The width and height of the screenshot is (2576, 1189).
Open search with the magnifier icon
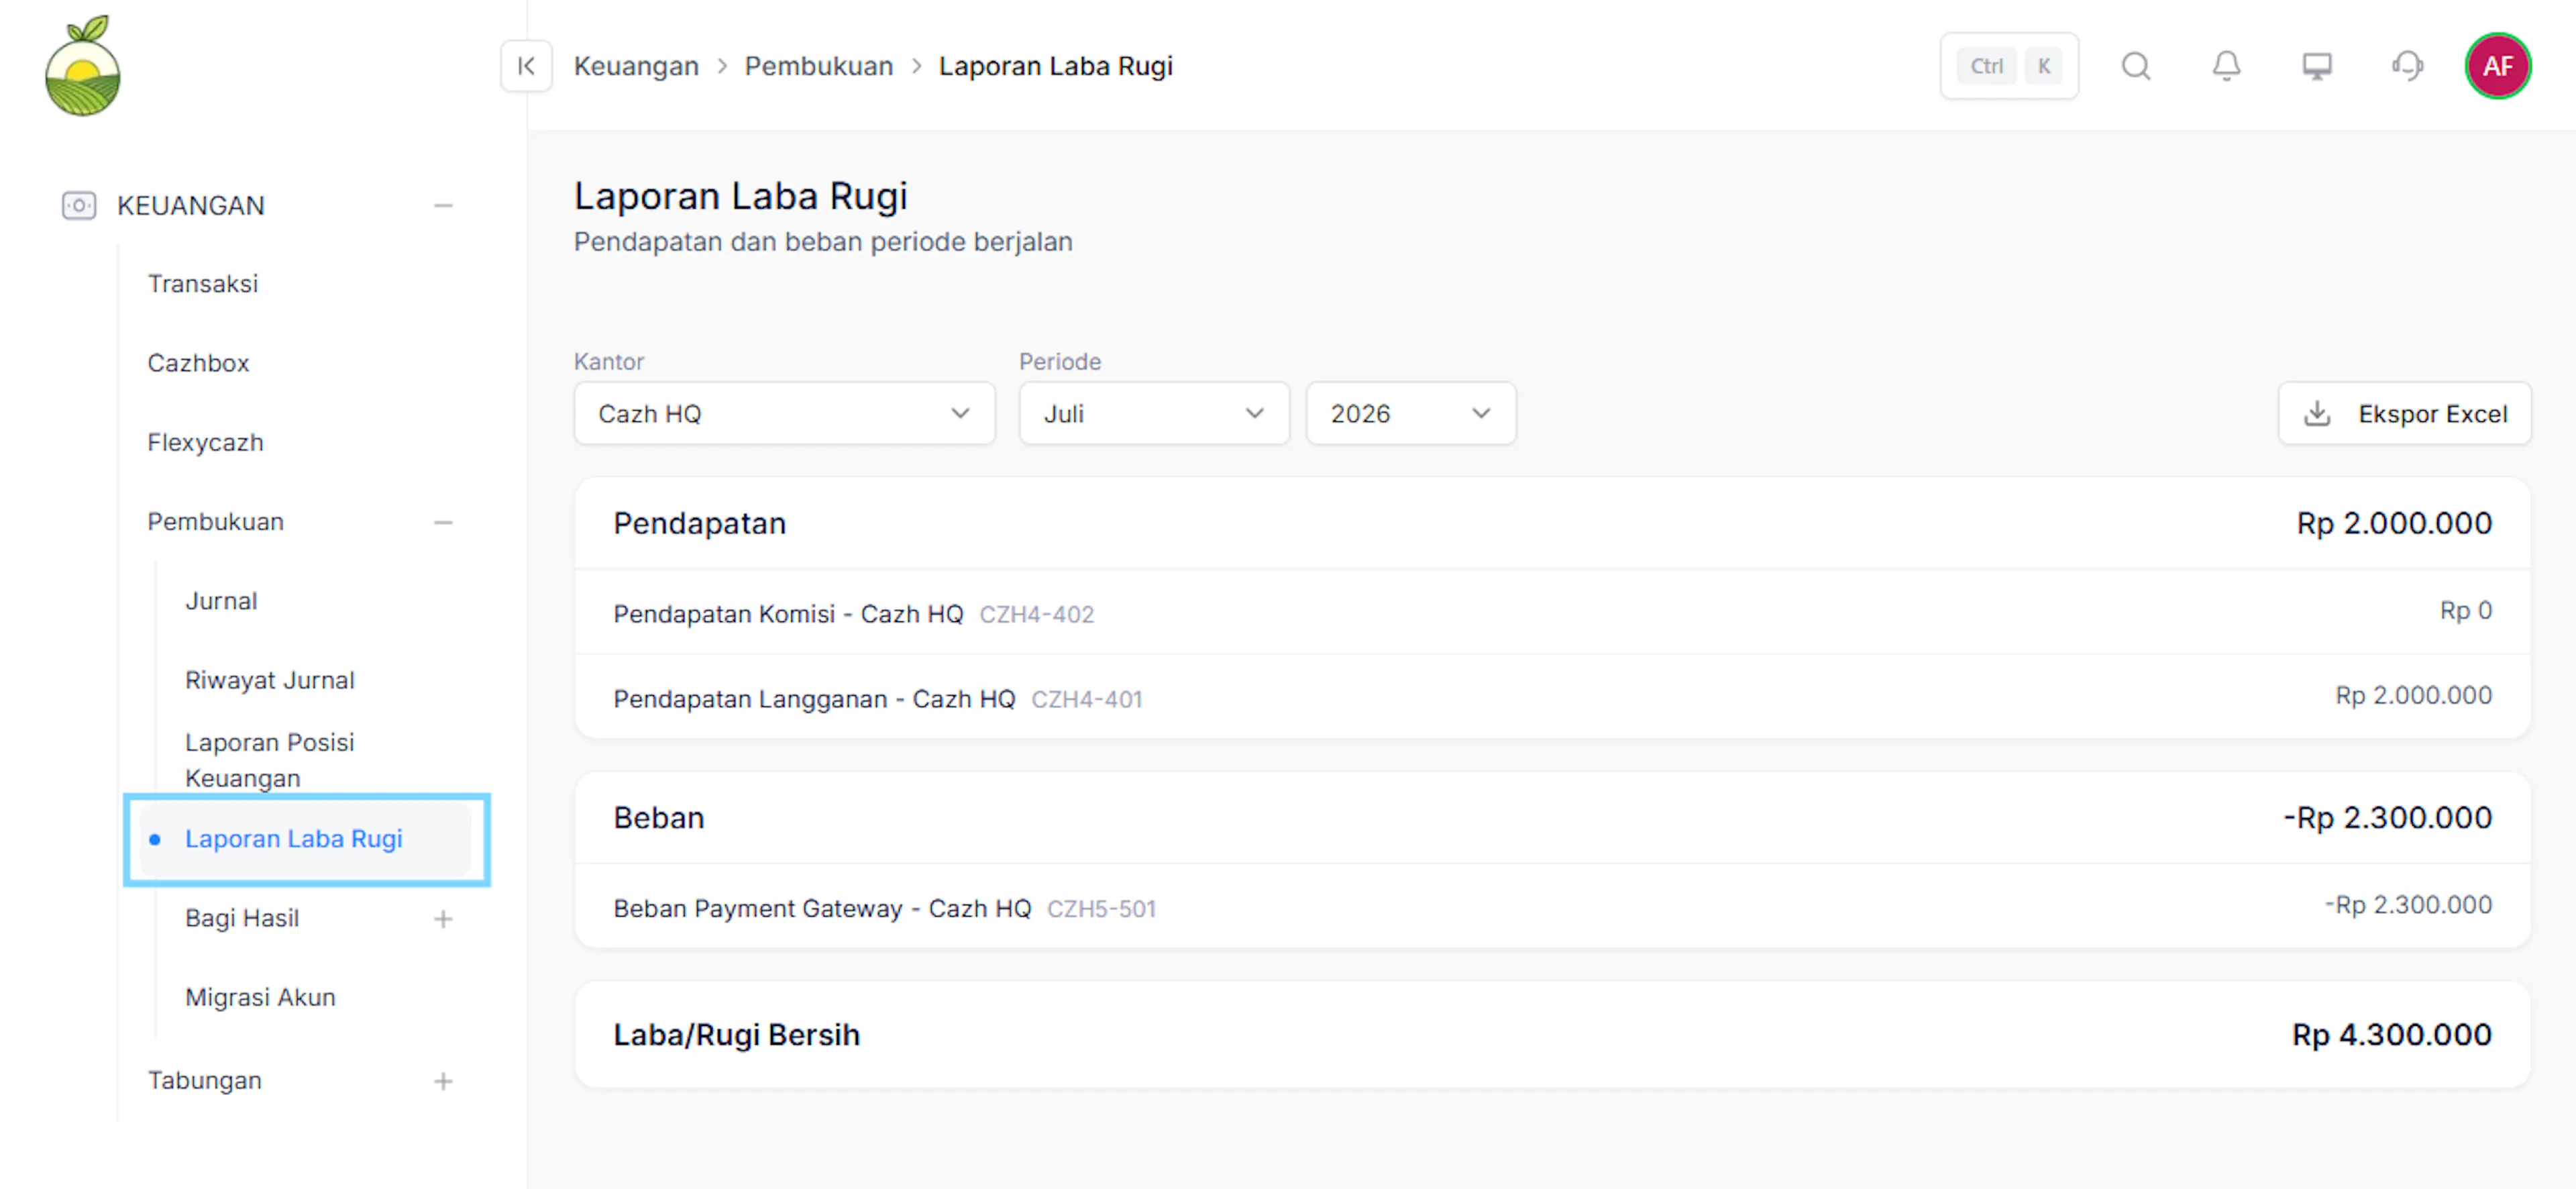[2136, 66]
